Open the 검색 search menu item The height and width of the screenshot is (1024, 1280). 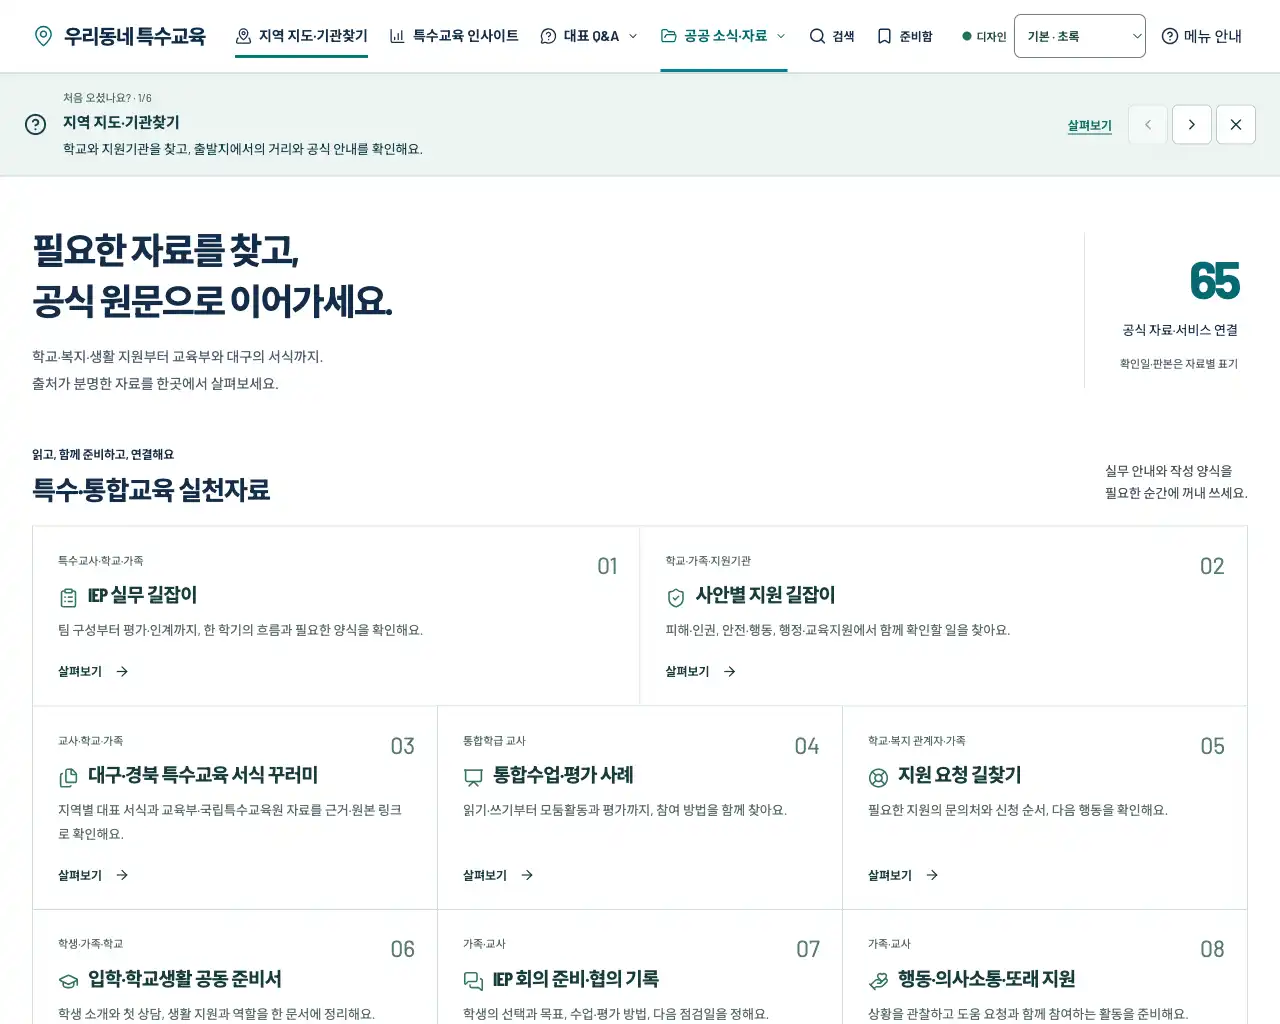831,36
